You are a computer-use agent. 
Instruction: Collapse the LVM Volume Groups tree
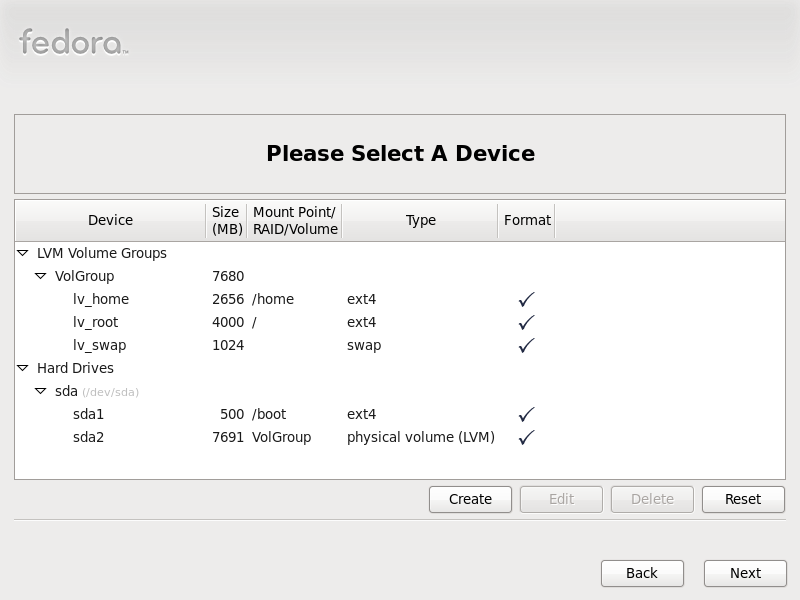23,253
